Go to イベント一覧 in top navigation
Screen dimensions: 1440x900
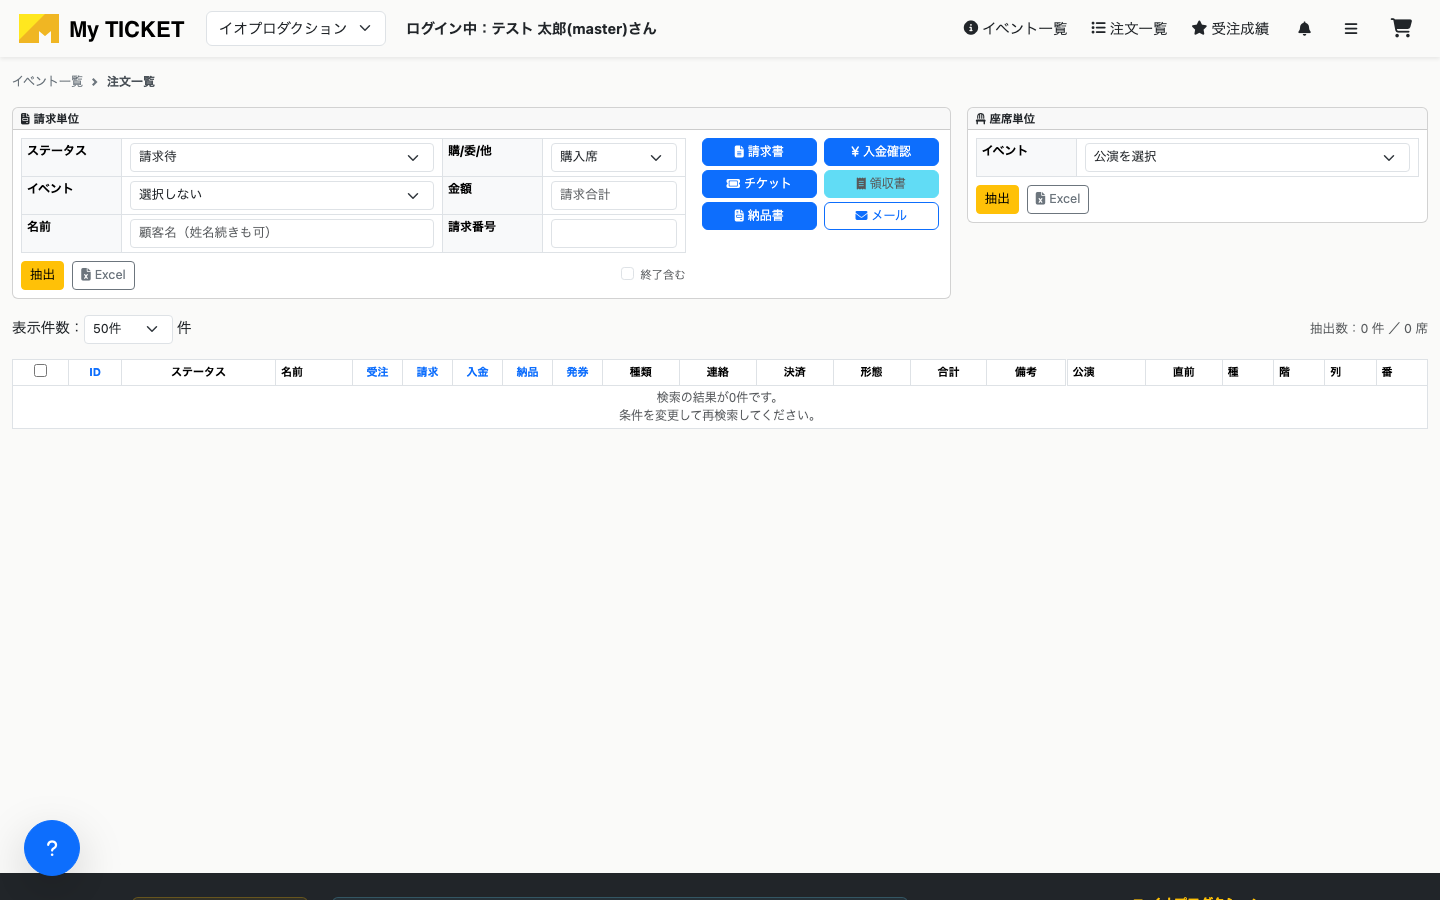[x=1015, y=29]
